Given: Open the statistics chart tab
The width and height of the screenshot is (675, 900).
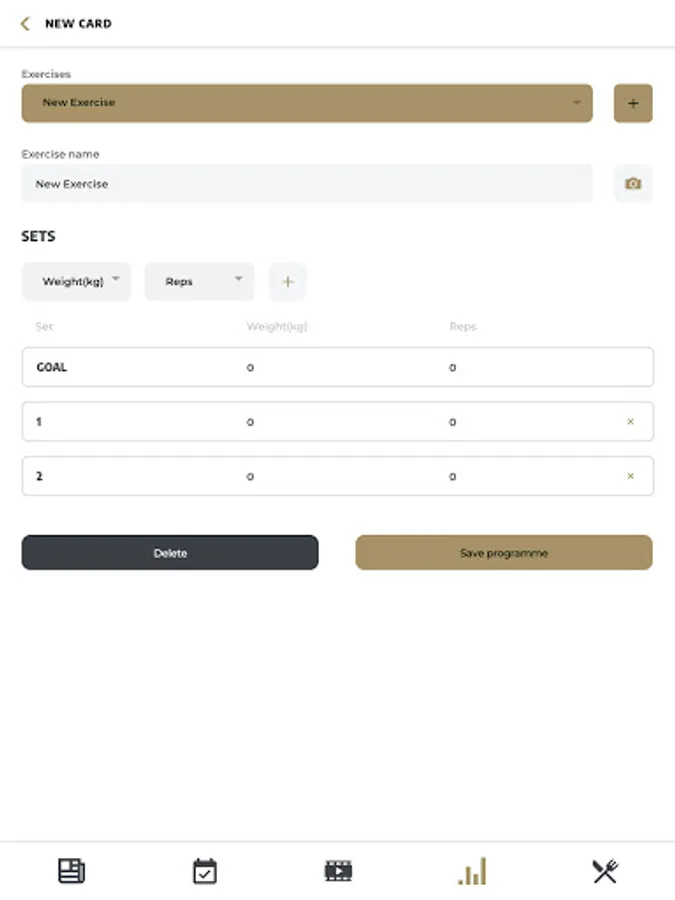Looking at the screenshot, I should (x=472, y=871).
